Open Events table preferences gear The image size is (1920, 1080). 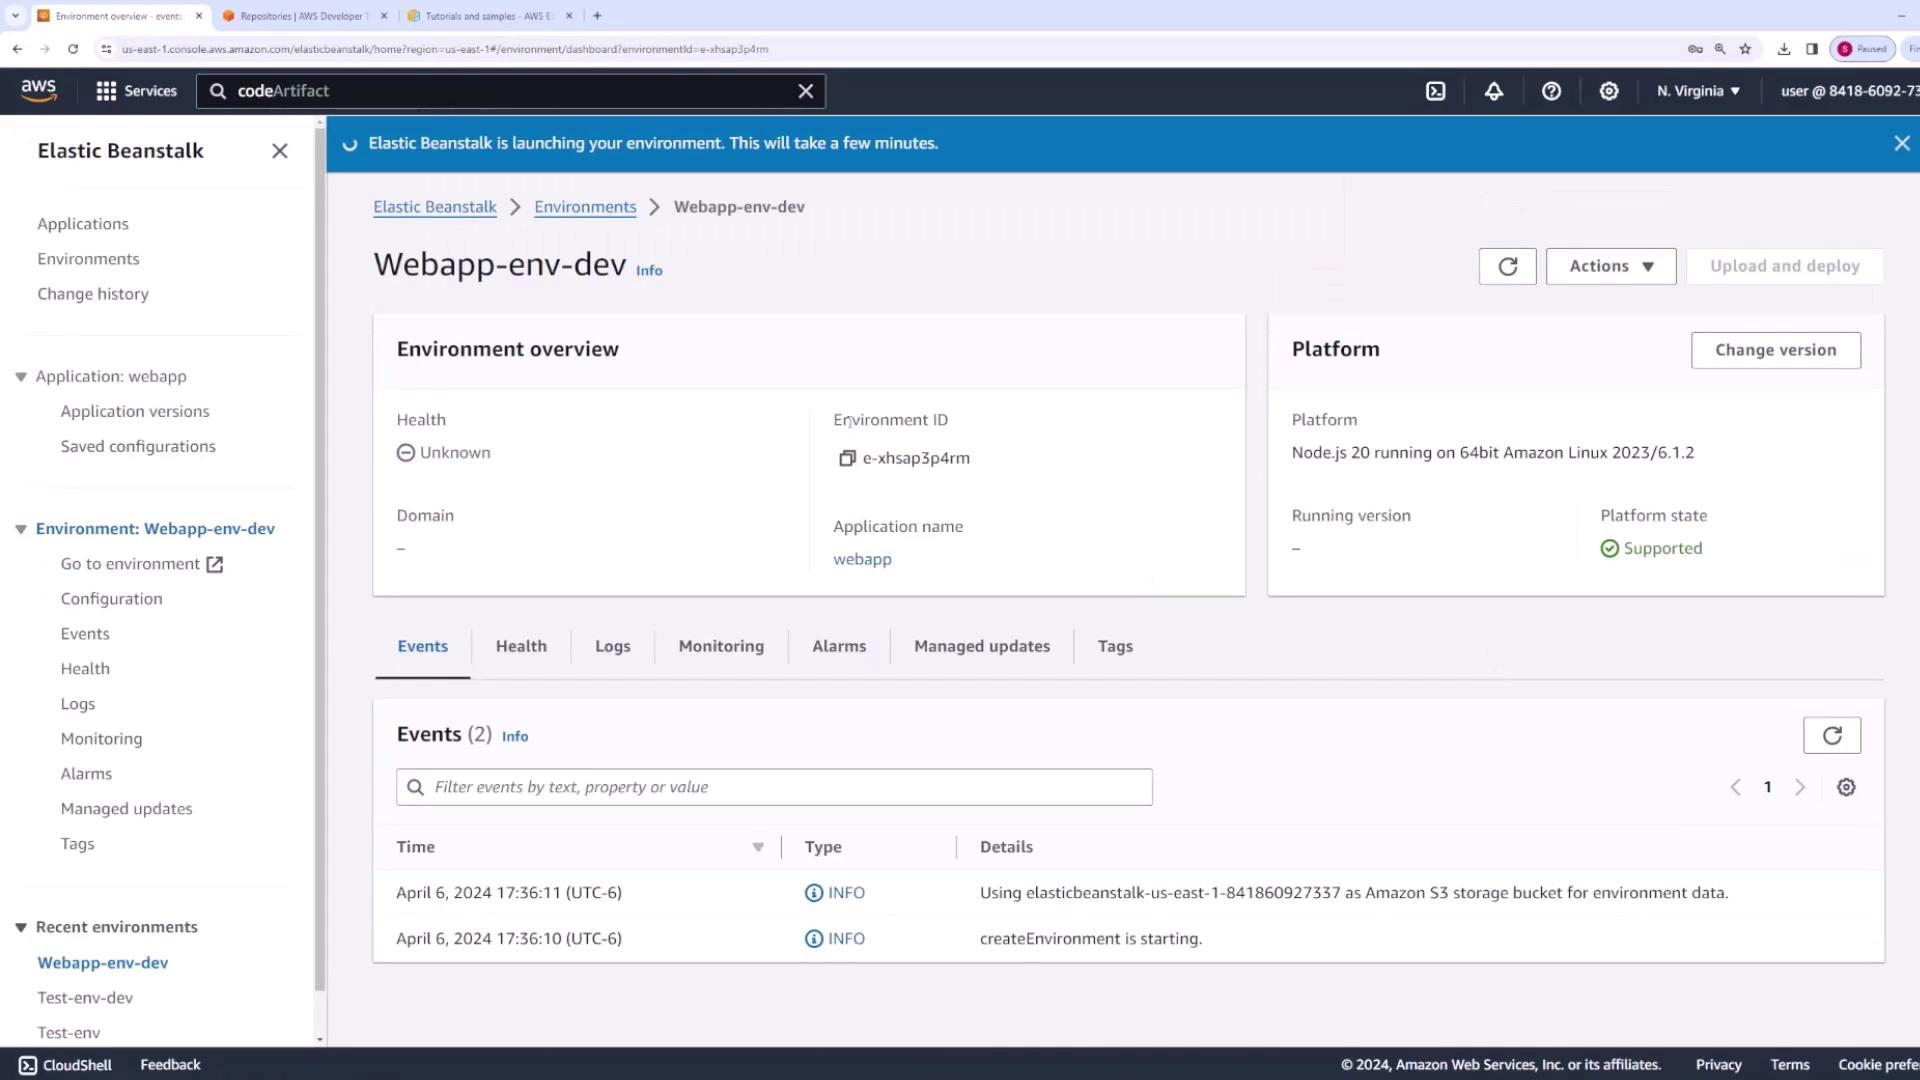click(x=1846, y=787)
